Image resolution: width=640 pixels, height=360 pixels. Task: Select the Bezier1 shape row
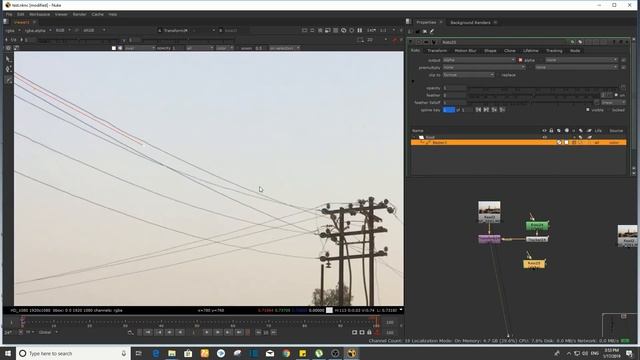tap(518, 143)
